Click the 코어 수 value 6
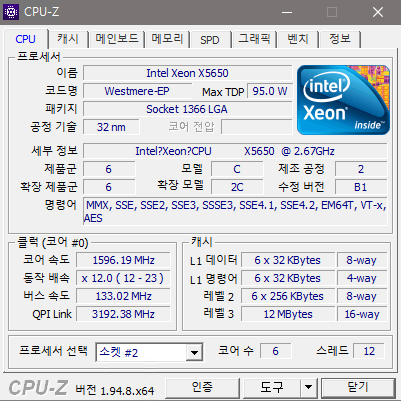Image resolution: width=401 pixels, height=401 pixels. (x=275, y=351)
